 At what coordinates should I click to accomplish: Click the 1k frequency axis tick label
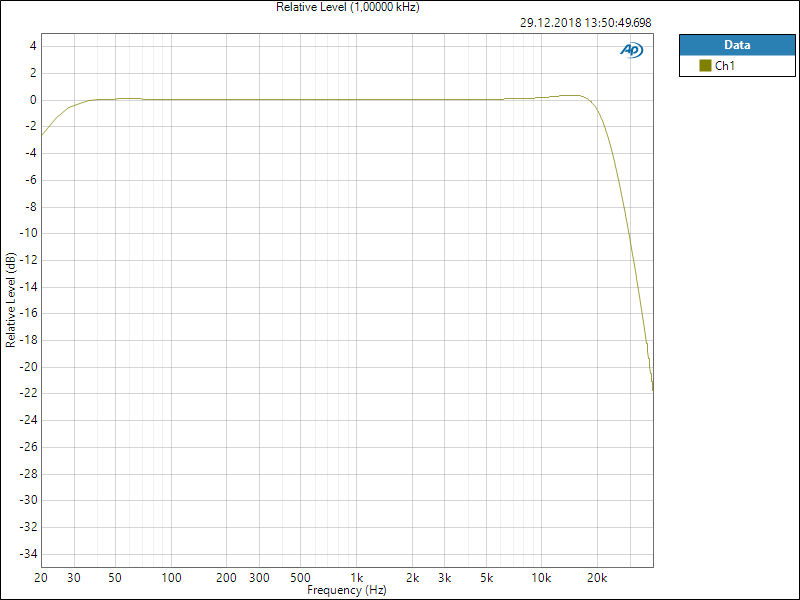click(357, 578)
